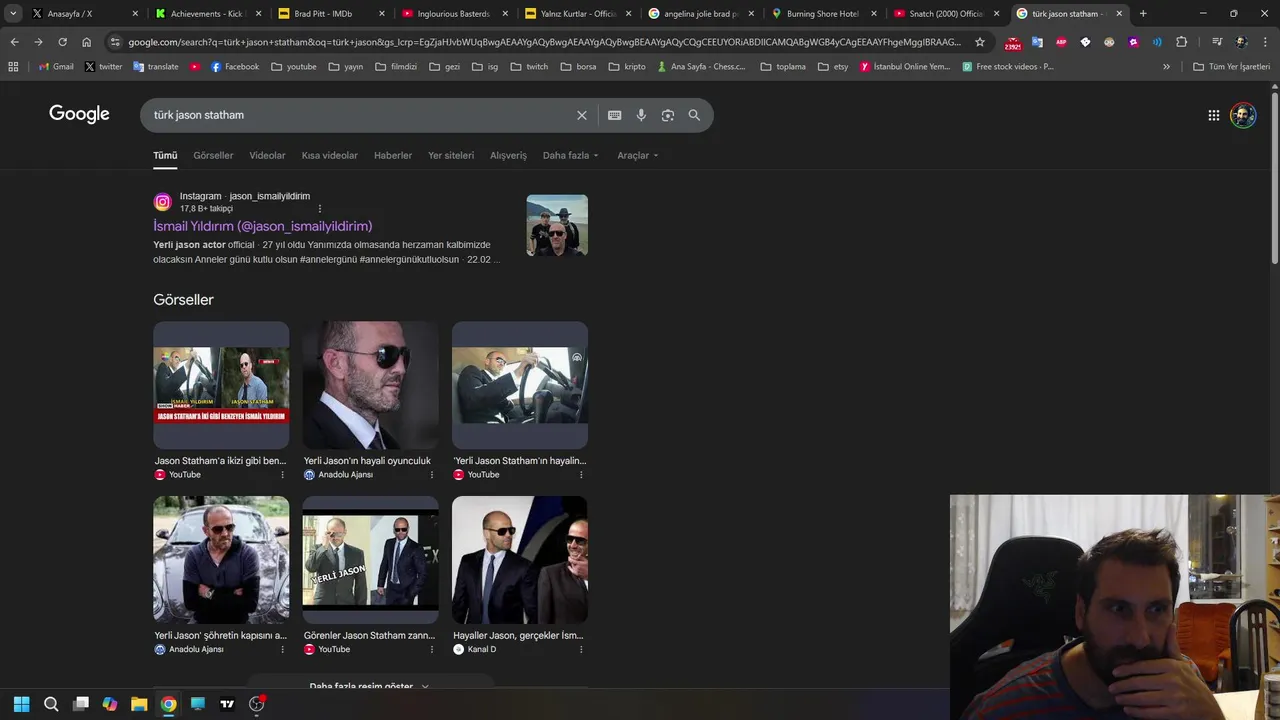
Task: Click the page vertical scrollbar
Action: pos(1274,177)
